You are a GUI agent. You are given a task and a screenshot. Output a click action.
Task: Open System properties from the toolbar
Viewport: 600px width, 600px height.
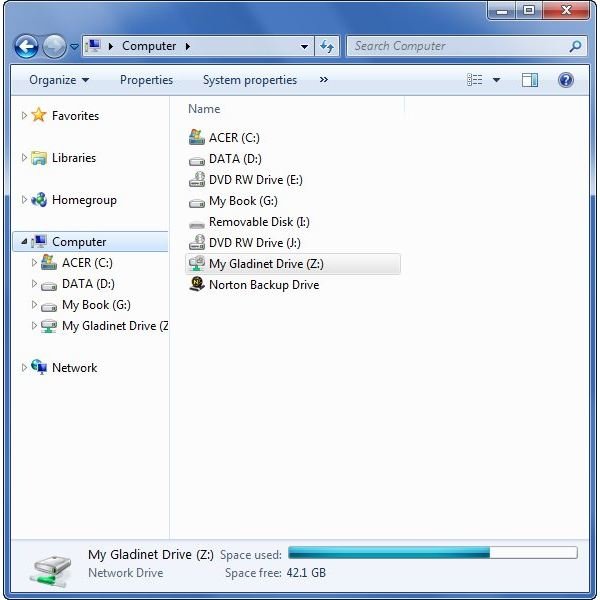click(x=249, y=80)
